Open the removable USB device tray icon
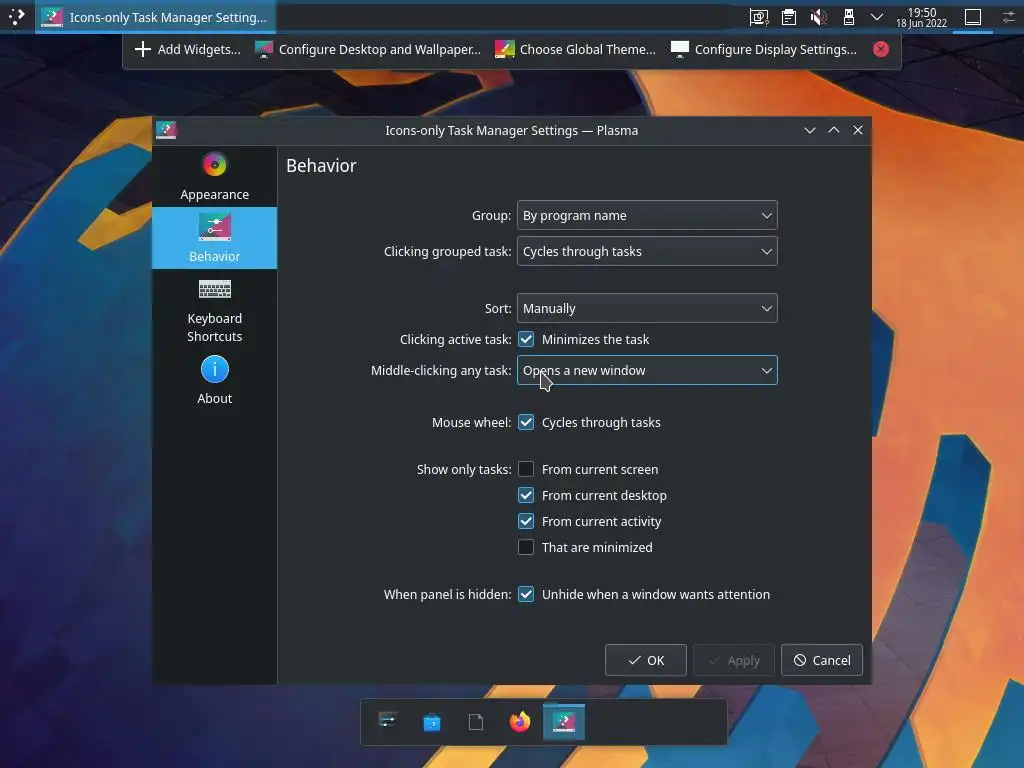This screenshot has width=1024, height=768. click(x=848, y=17)
